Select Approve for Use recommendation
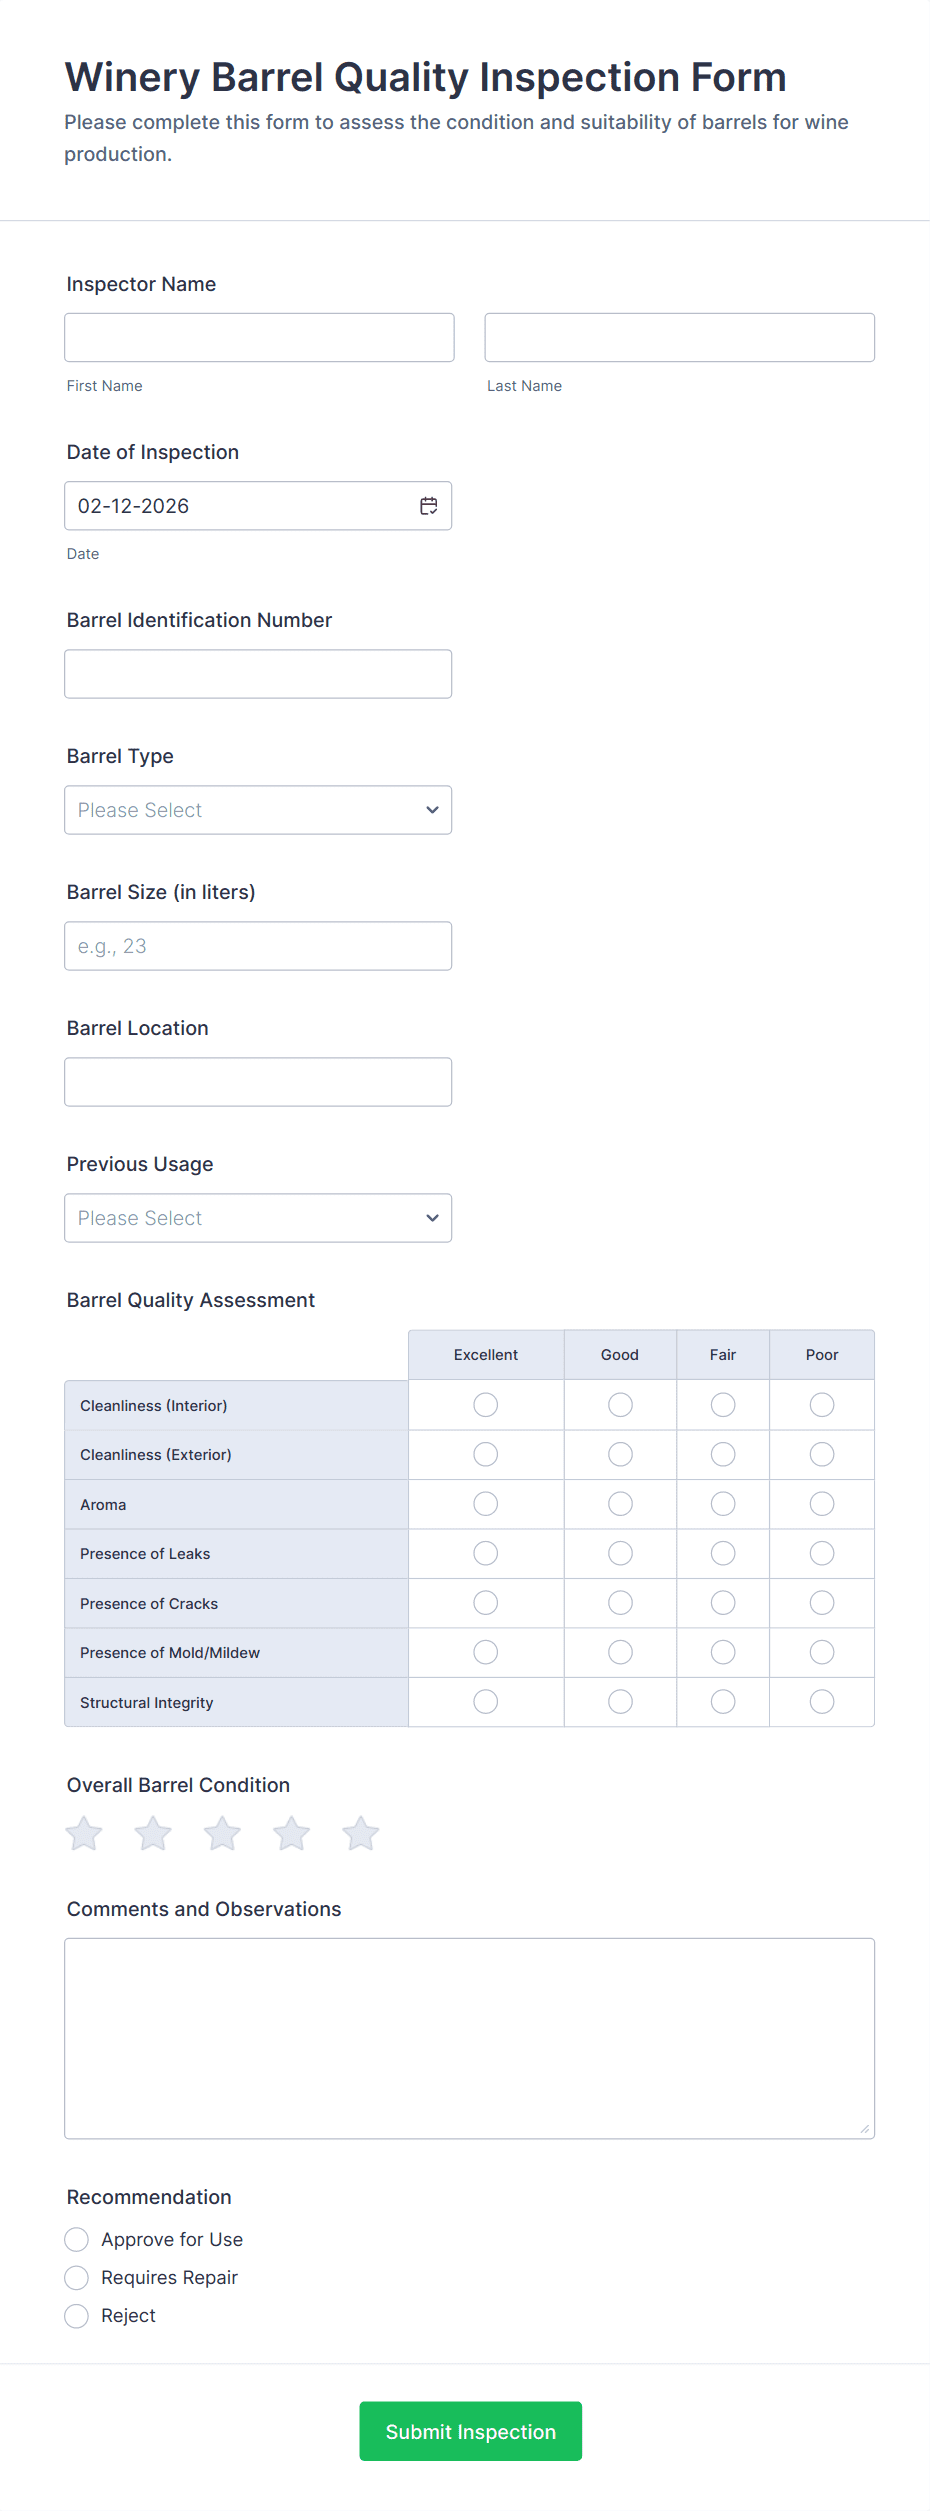 coord(77,2239)
